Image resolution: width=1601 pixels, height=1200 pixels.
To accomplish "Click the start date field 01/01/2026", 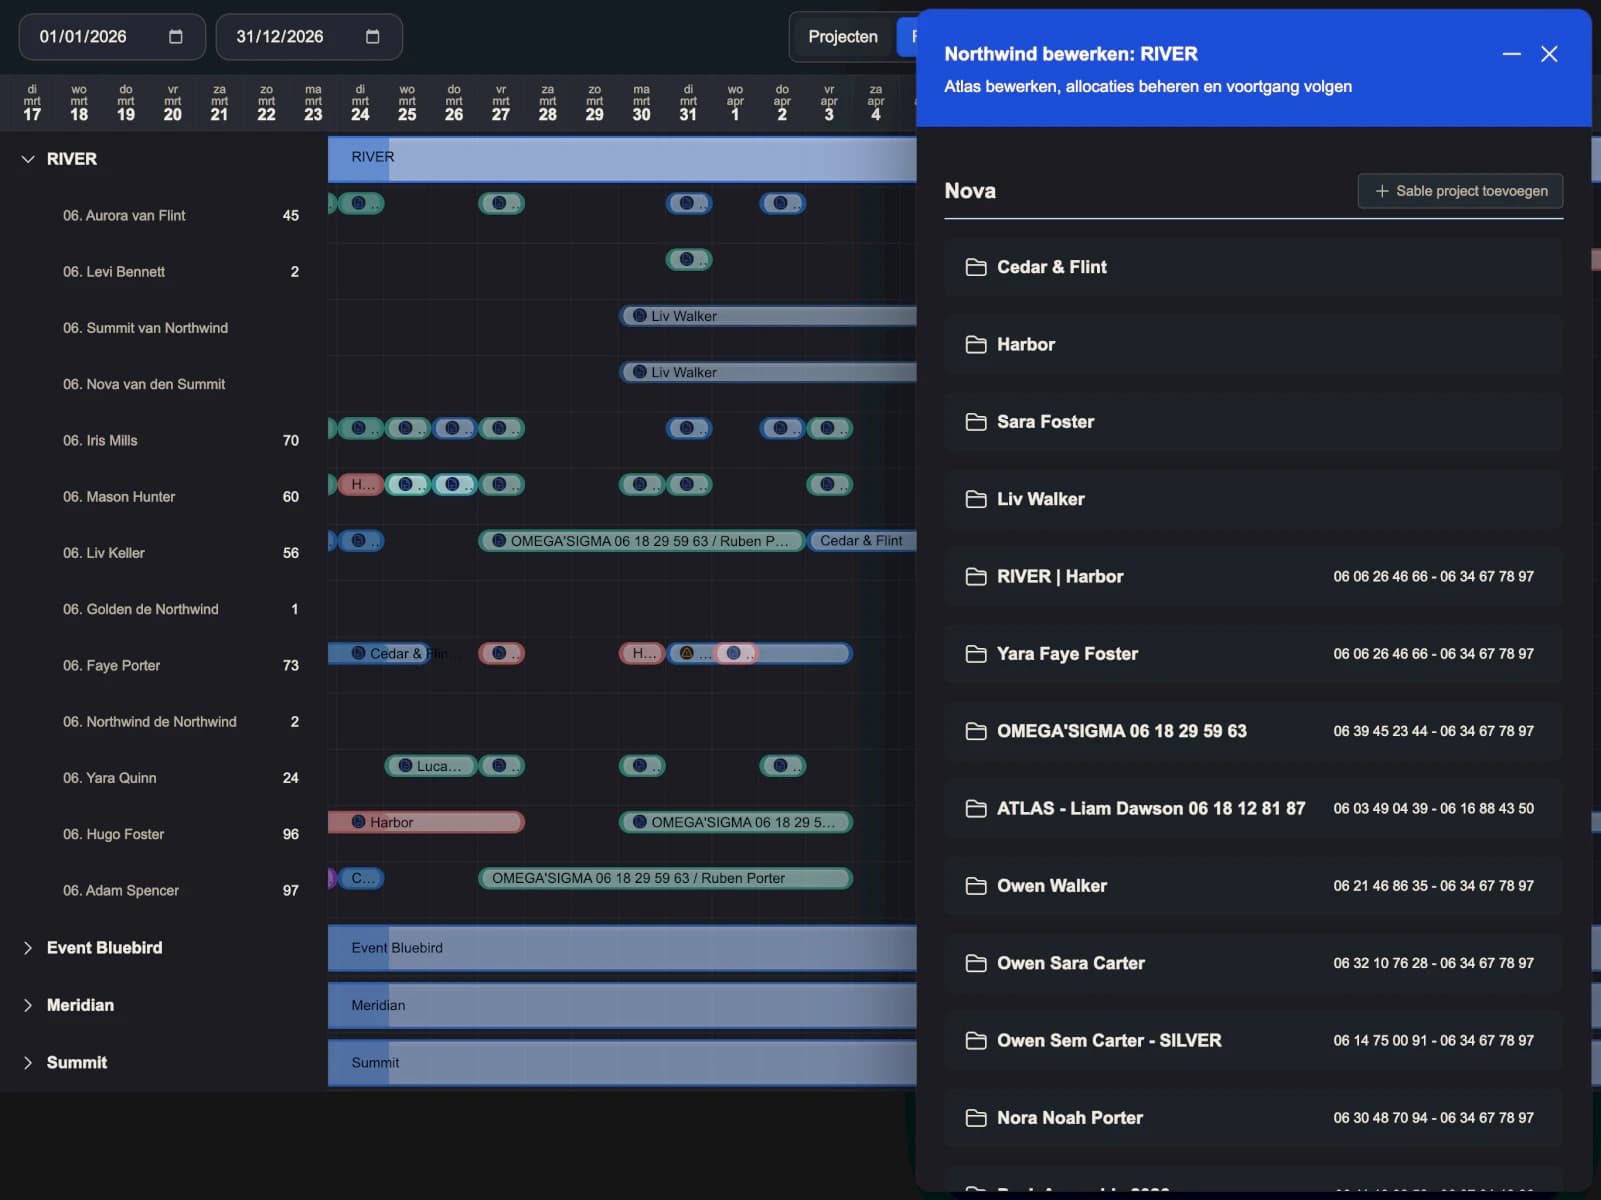I will (x=84, y=37).
